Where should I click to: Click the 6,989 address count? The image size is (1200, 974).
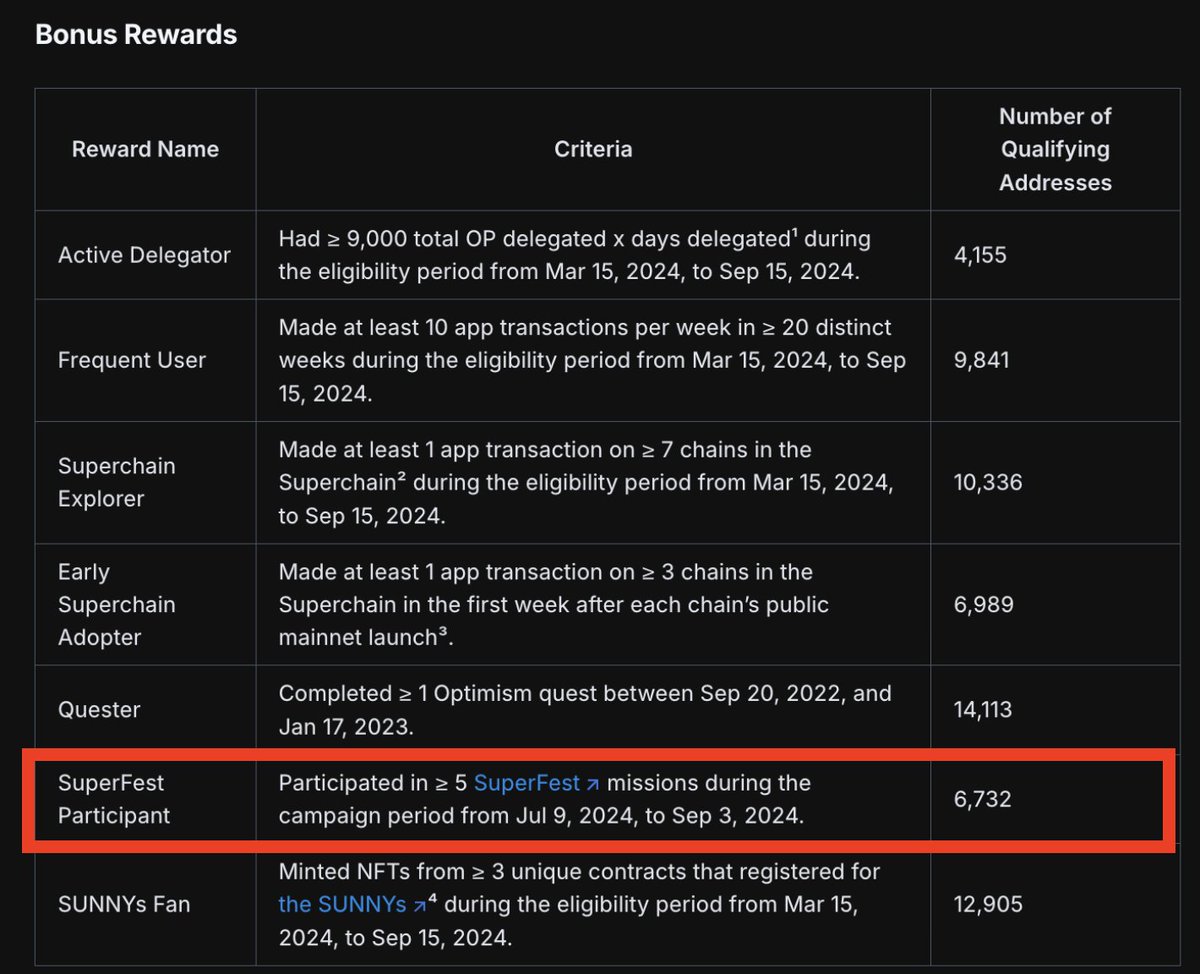tap(984, 605)
